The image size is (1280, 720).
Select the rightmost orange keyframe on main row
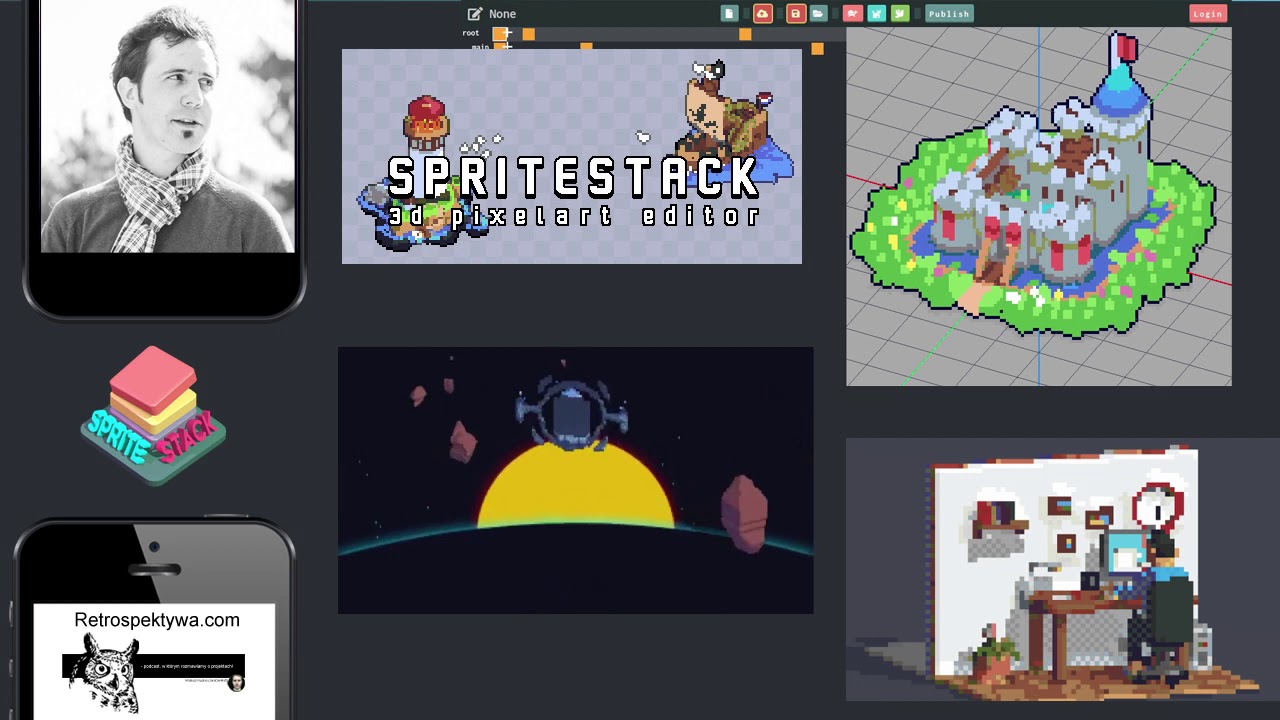point(817,48)
